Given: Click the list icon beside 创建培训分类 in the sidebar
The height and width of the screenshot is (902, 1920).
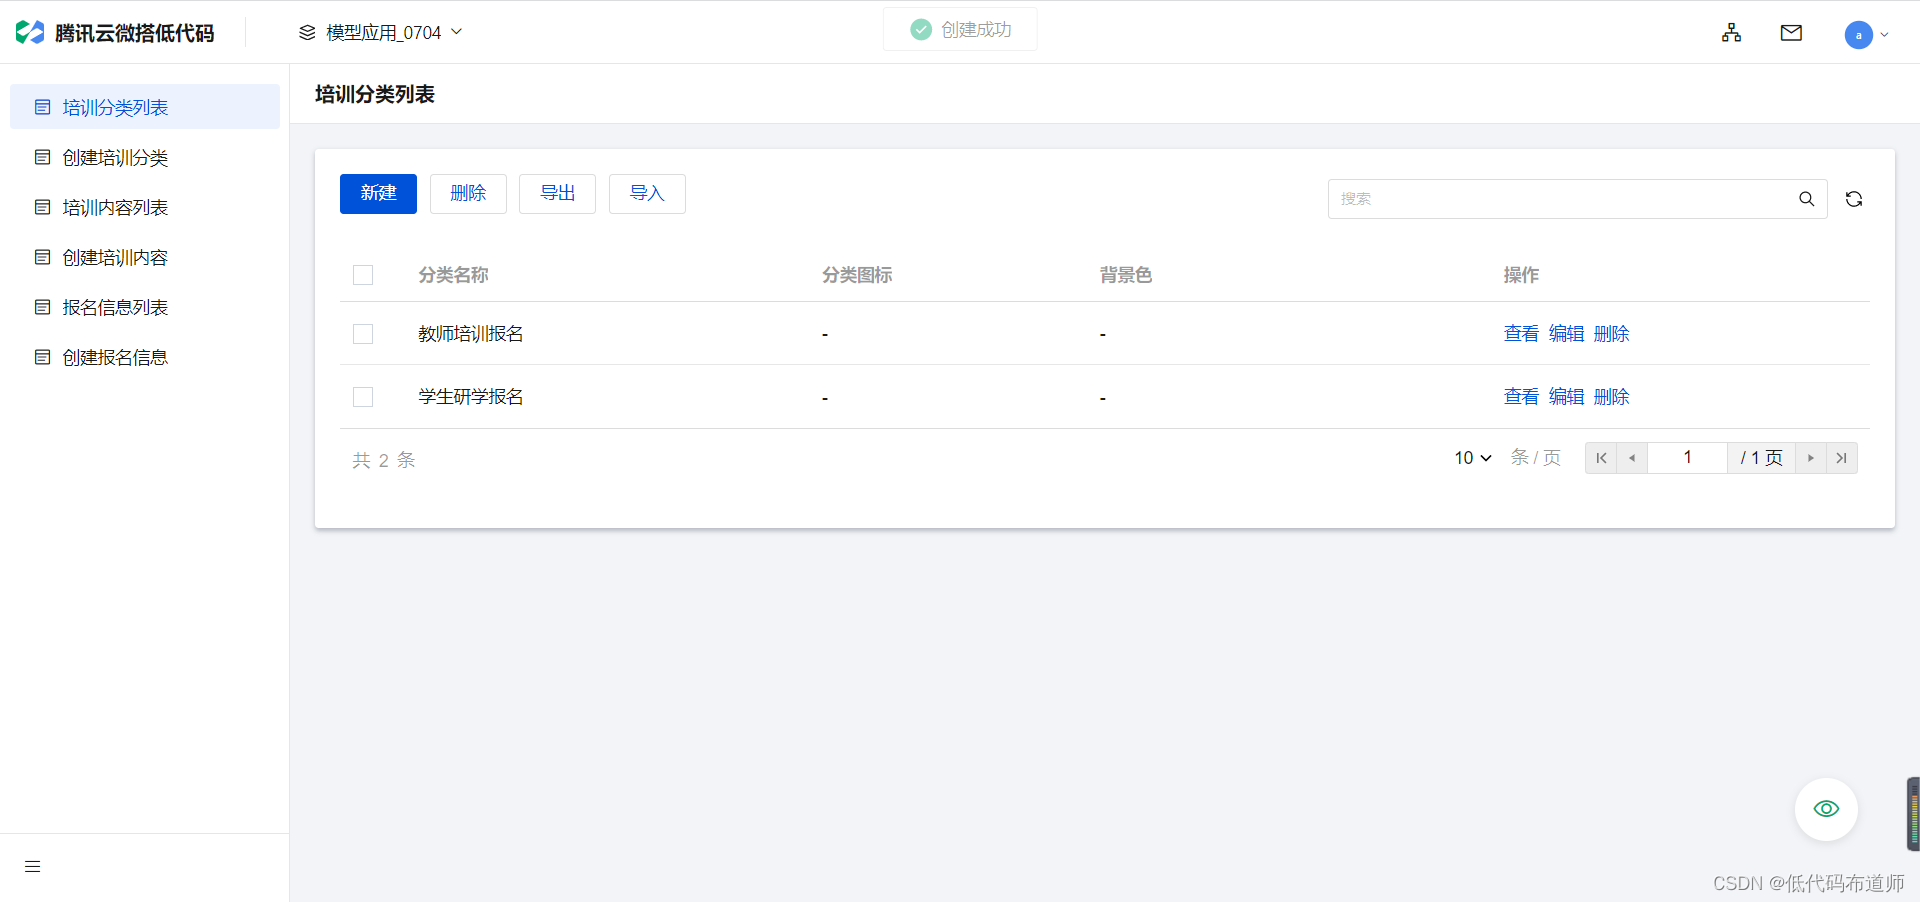Looking at the screenshot, I should pyautogui.click(x=42, y=157).
